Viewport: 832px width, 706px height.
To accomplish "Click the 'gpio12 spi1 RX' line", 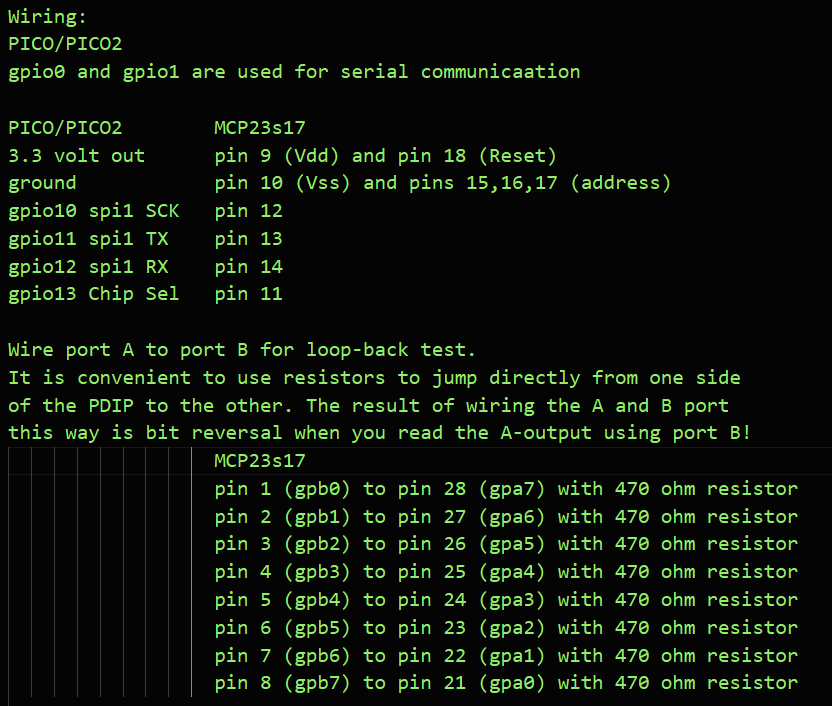I will (x=88, y=266).
